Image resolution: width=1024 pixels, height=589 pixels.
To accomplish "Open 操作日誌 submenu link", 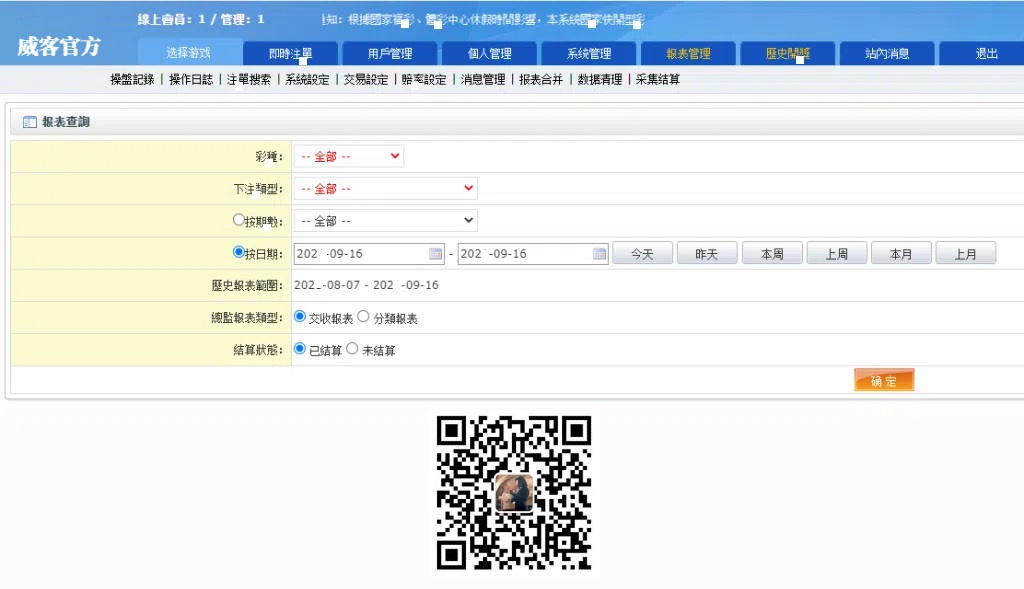I will (191, 80).
